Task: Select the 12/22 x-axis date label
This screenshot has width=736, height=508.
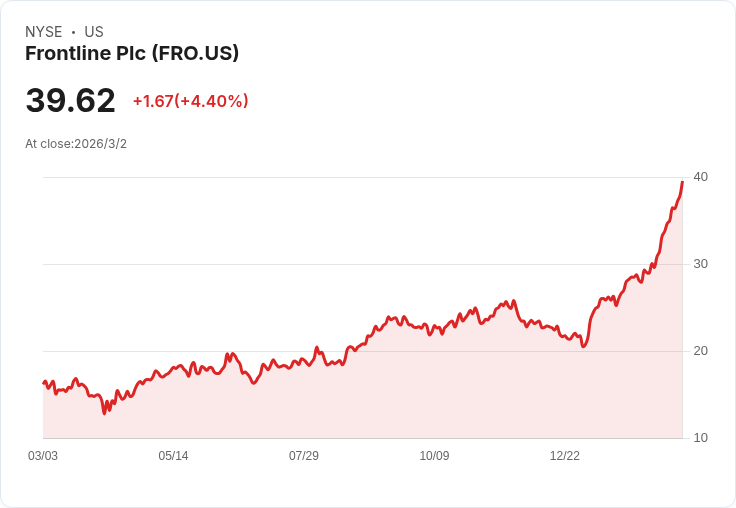Action: coord(565,456)
